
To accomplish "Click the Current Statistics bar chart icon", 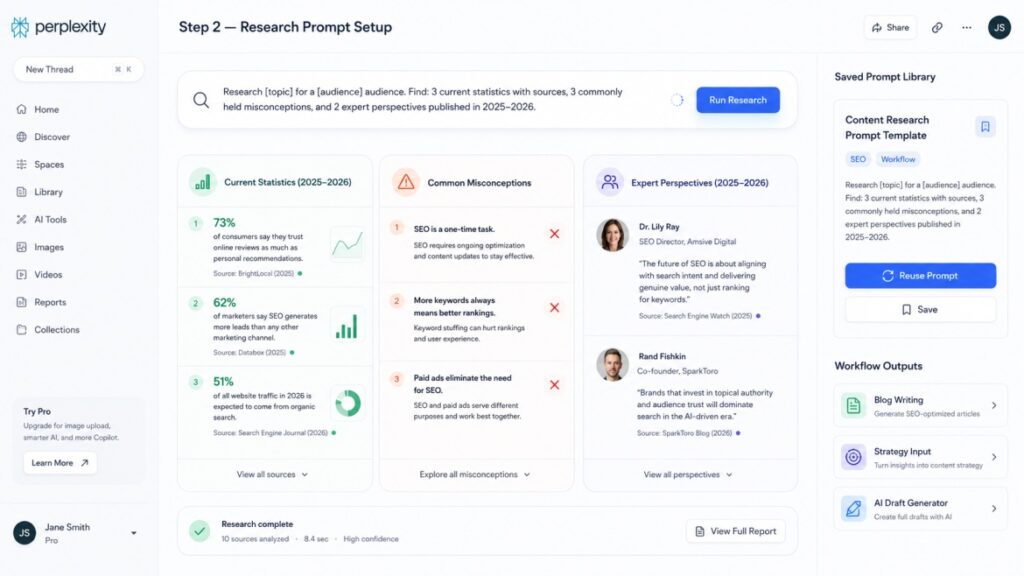I will [x=203, y=182].
